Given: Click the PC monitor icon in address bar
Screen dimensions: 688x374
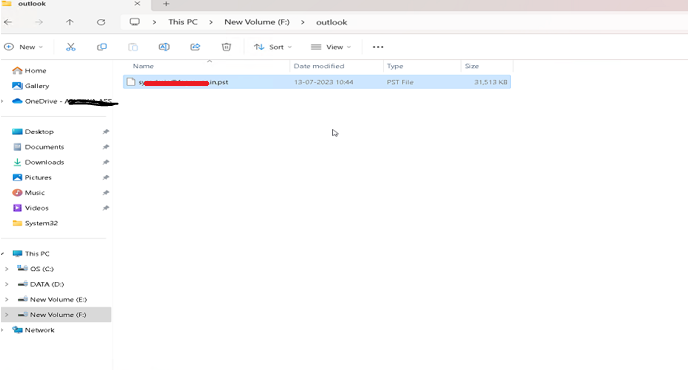Looking at the screenshot, I should click(x=135, y=22).
